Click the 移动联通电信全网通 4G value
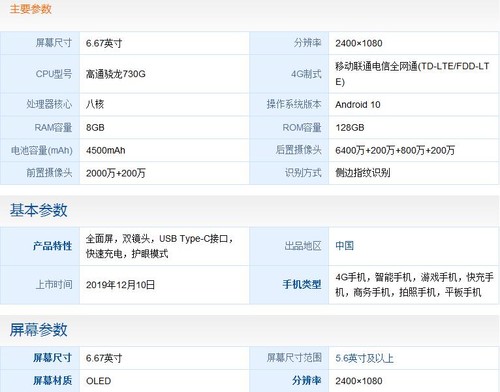500x392 pixels. click(x=412, y=74)
